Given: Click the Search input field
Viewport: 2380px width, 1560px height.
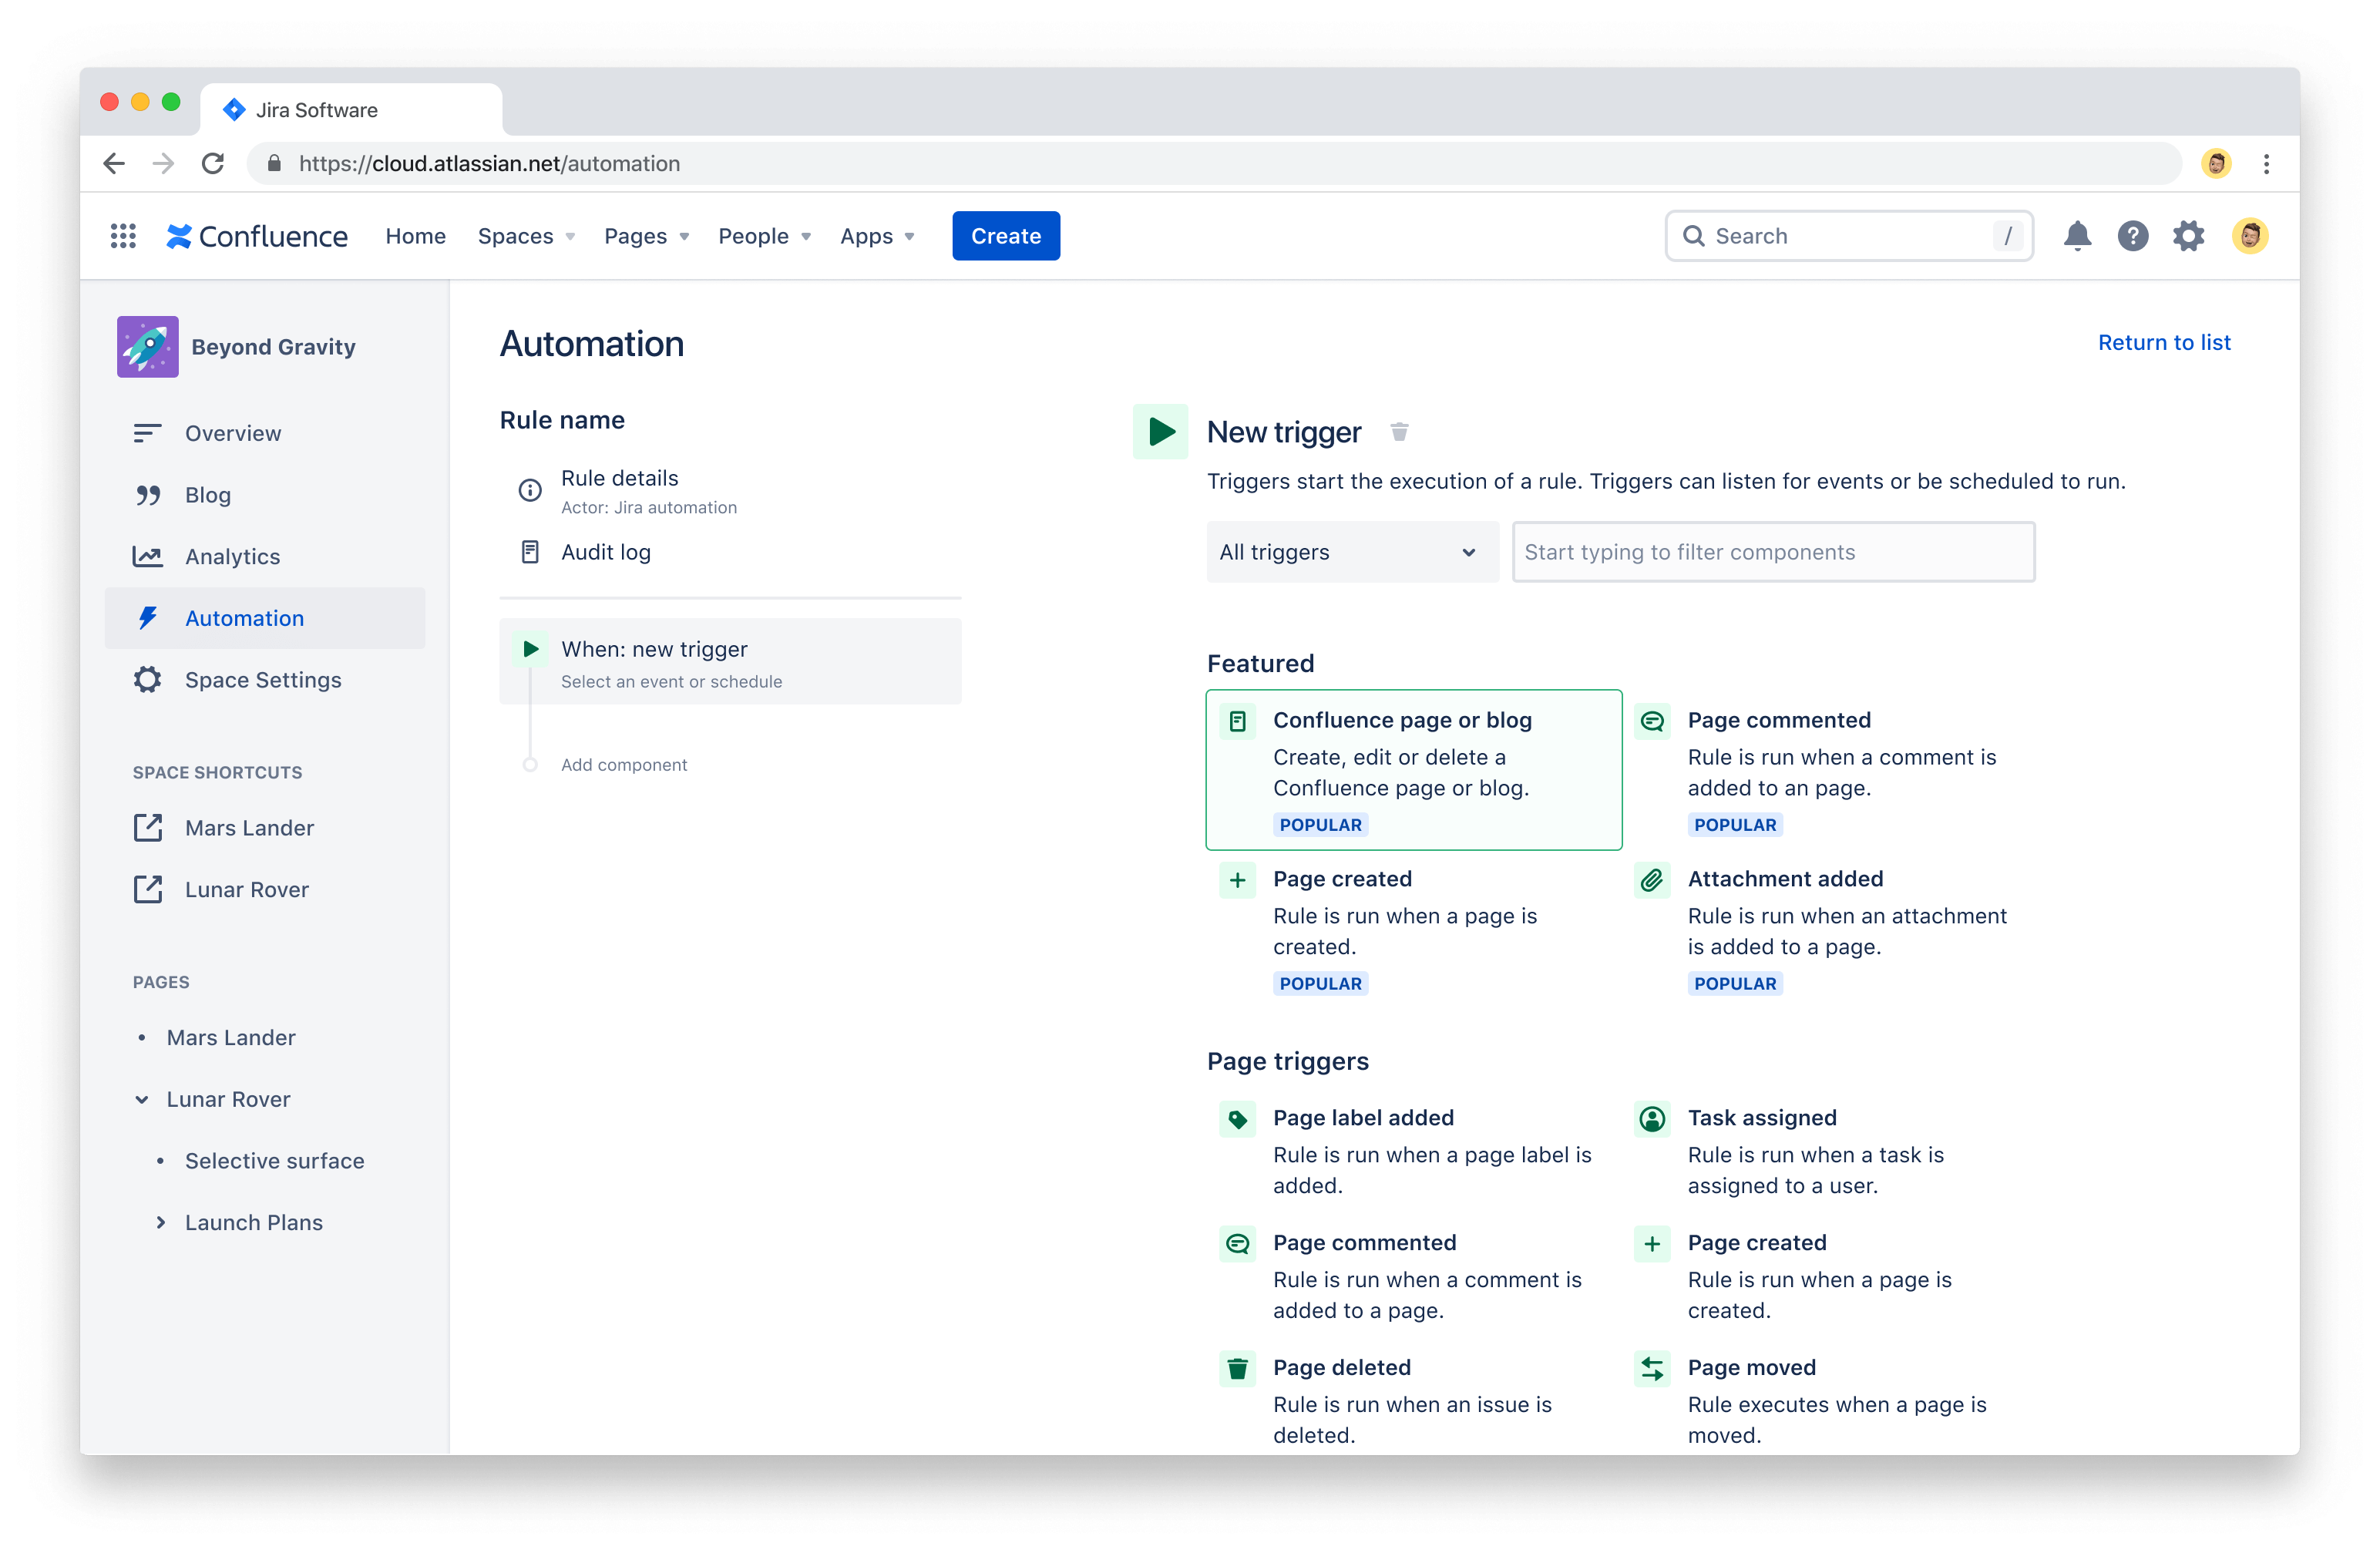Looking at the screenshot, I should (x=1849, y=235).
